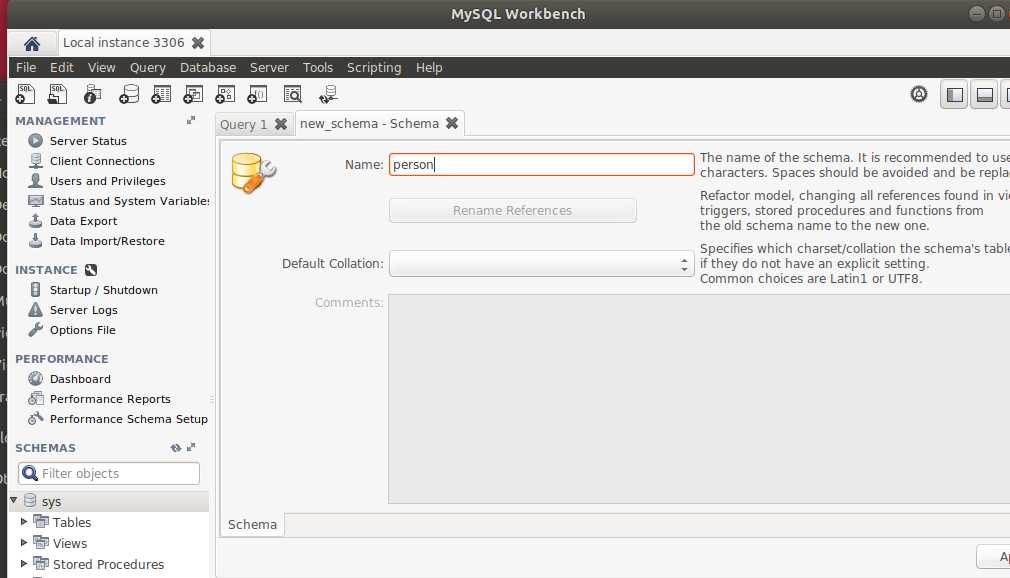This screenshot has width=1010, height=578.
Task: Click the Filter objects search field
Action: click(109, 473)
